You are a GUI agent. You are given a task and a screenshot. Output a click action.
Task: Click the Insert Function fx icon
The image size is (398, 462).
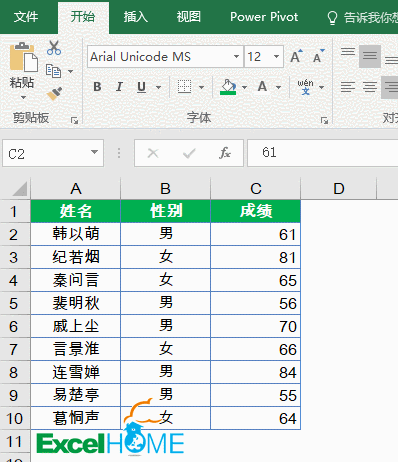click(225, 153)
